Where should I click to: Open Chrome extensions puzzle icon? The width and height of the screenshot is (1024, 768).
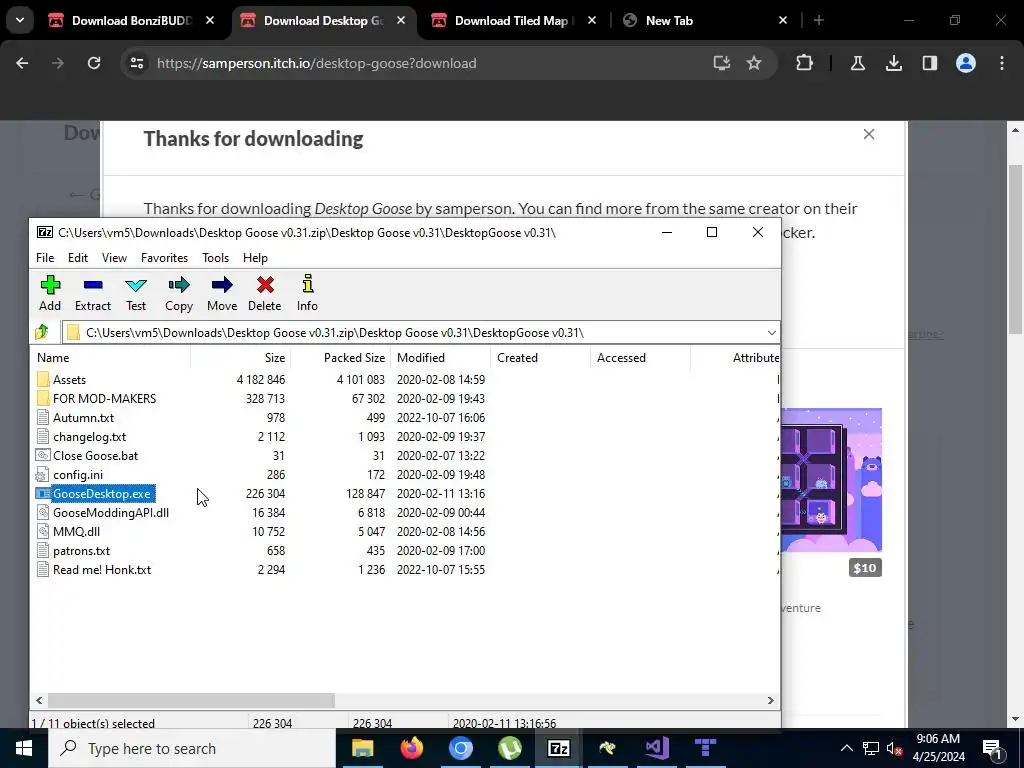click(805, 63)
